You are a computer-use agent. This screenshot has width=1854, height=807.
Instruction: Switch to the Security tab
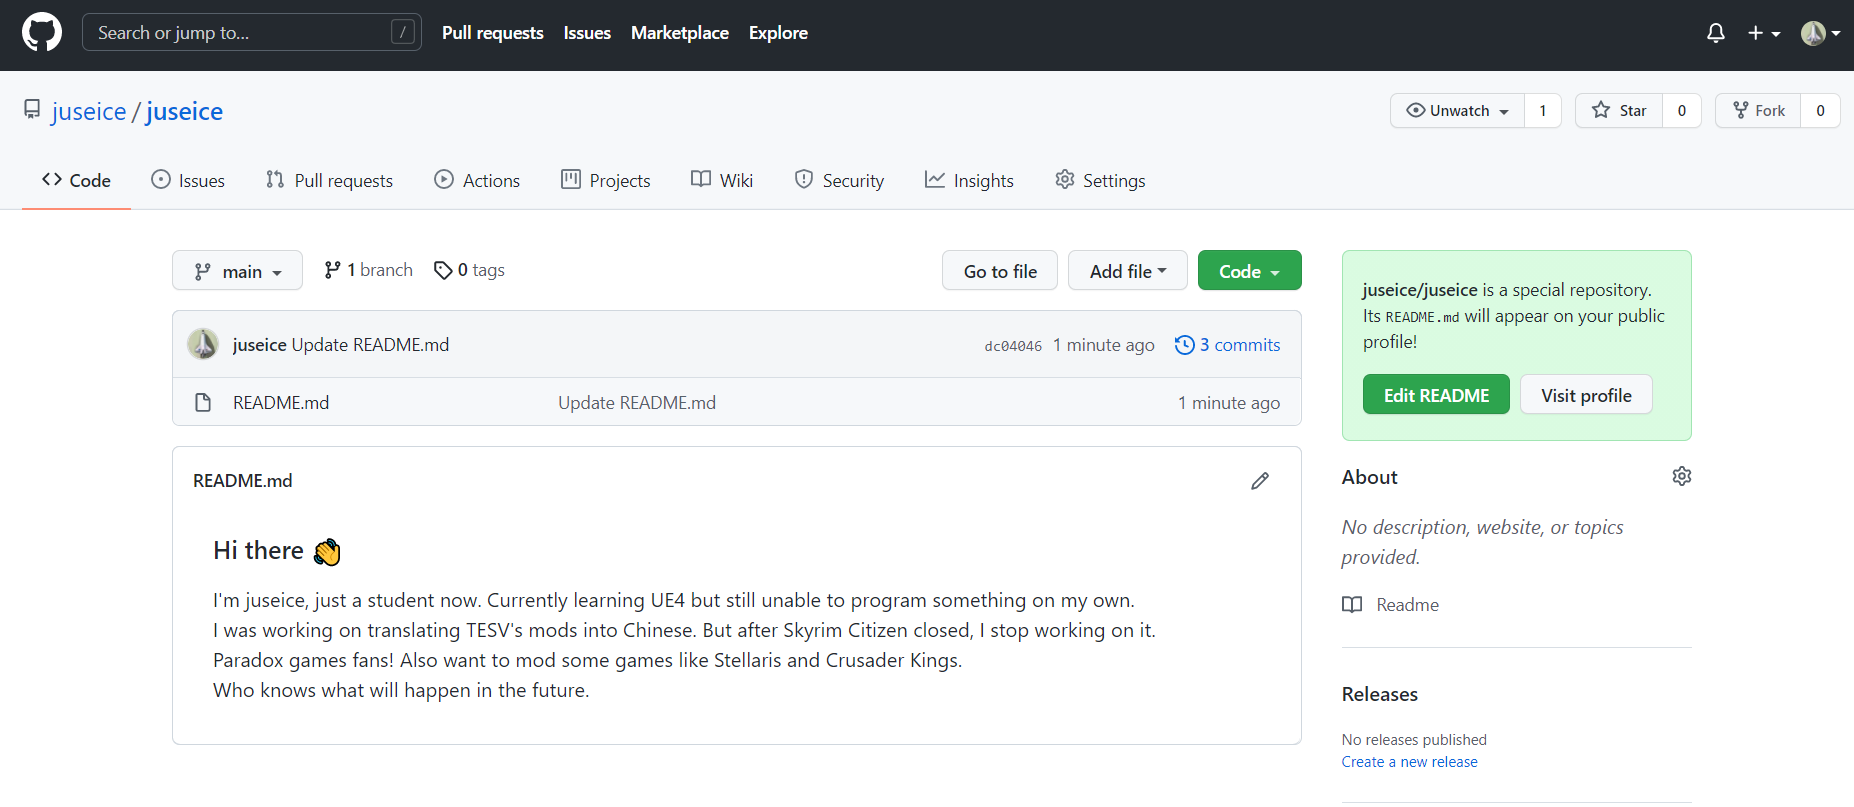coord(839,180)
